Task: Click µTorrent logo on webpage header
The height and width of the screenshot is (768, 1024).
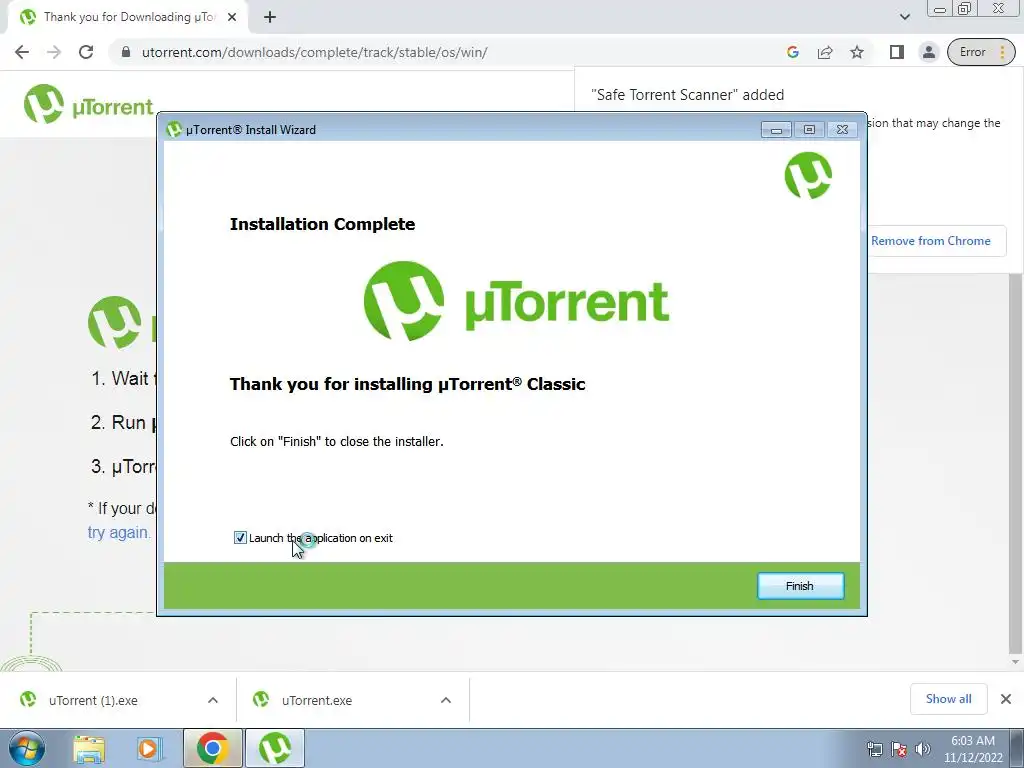Action: pyautogui.click(x=88, y=104)
